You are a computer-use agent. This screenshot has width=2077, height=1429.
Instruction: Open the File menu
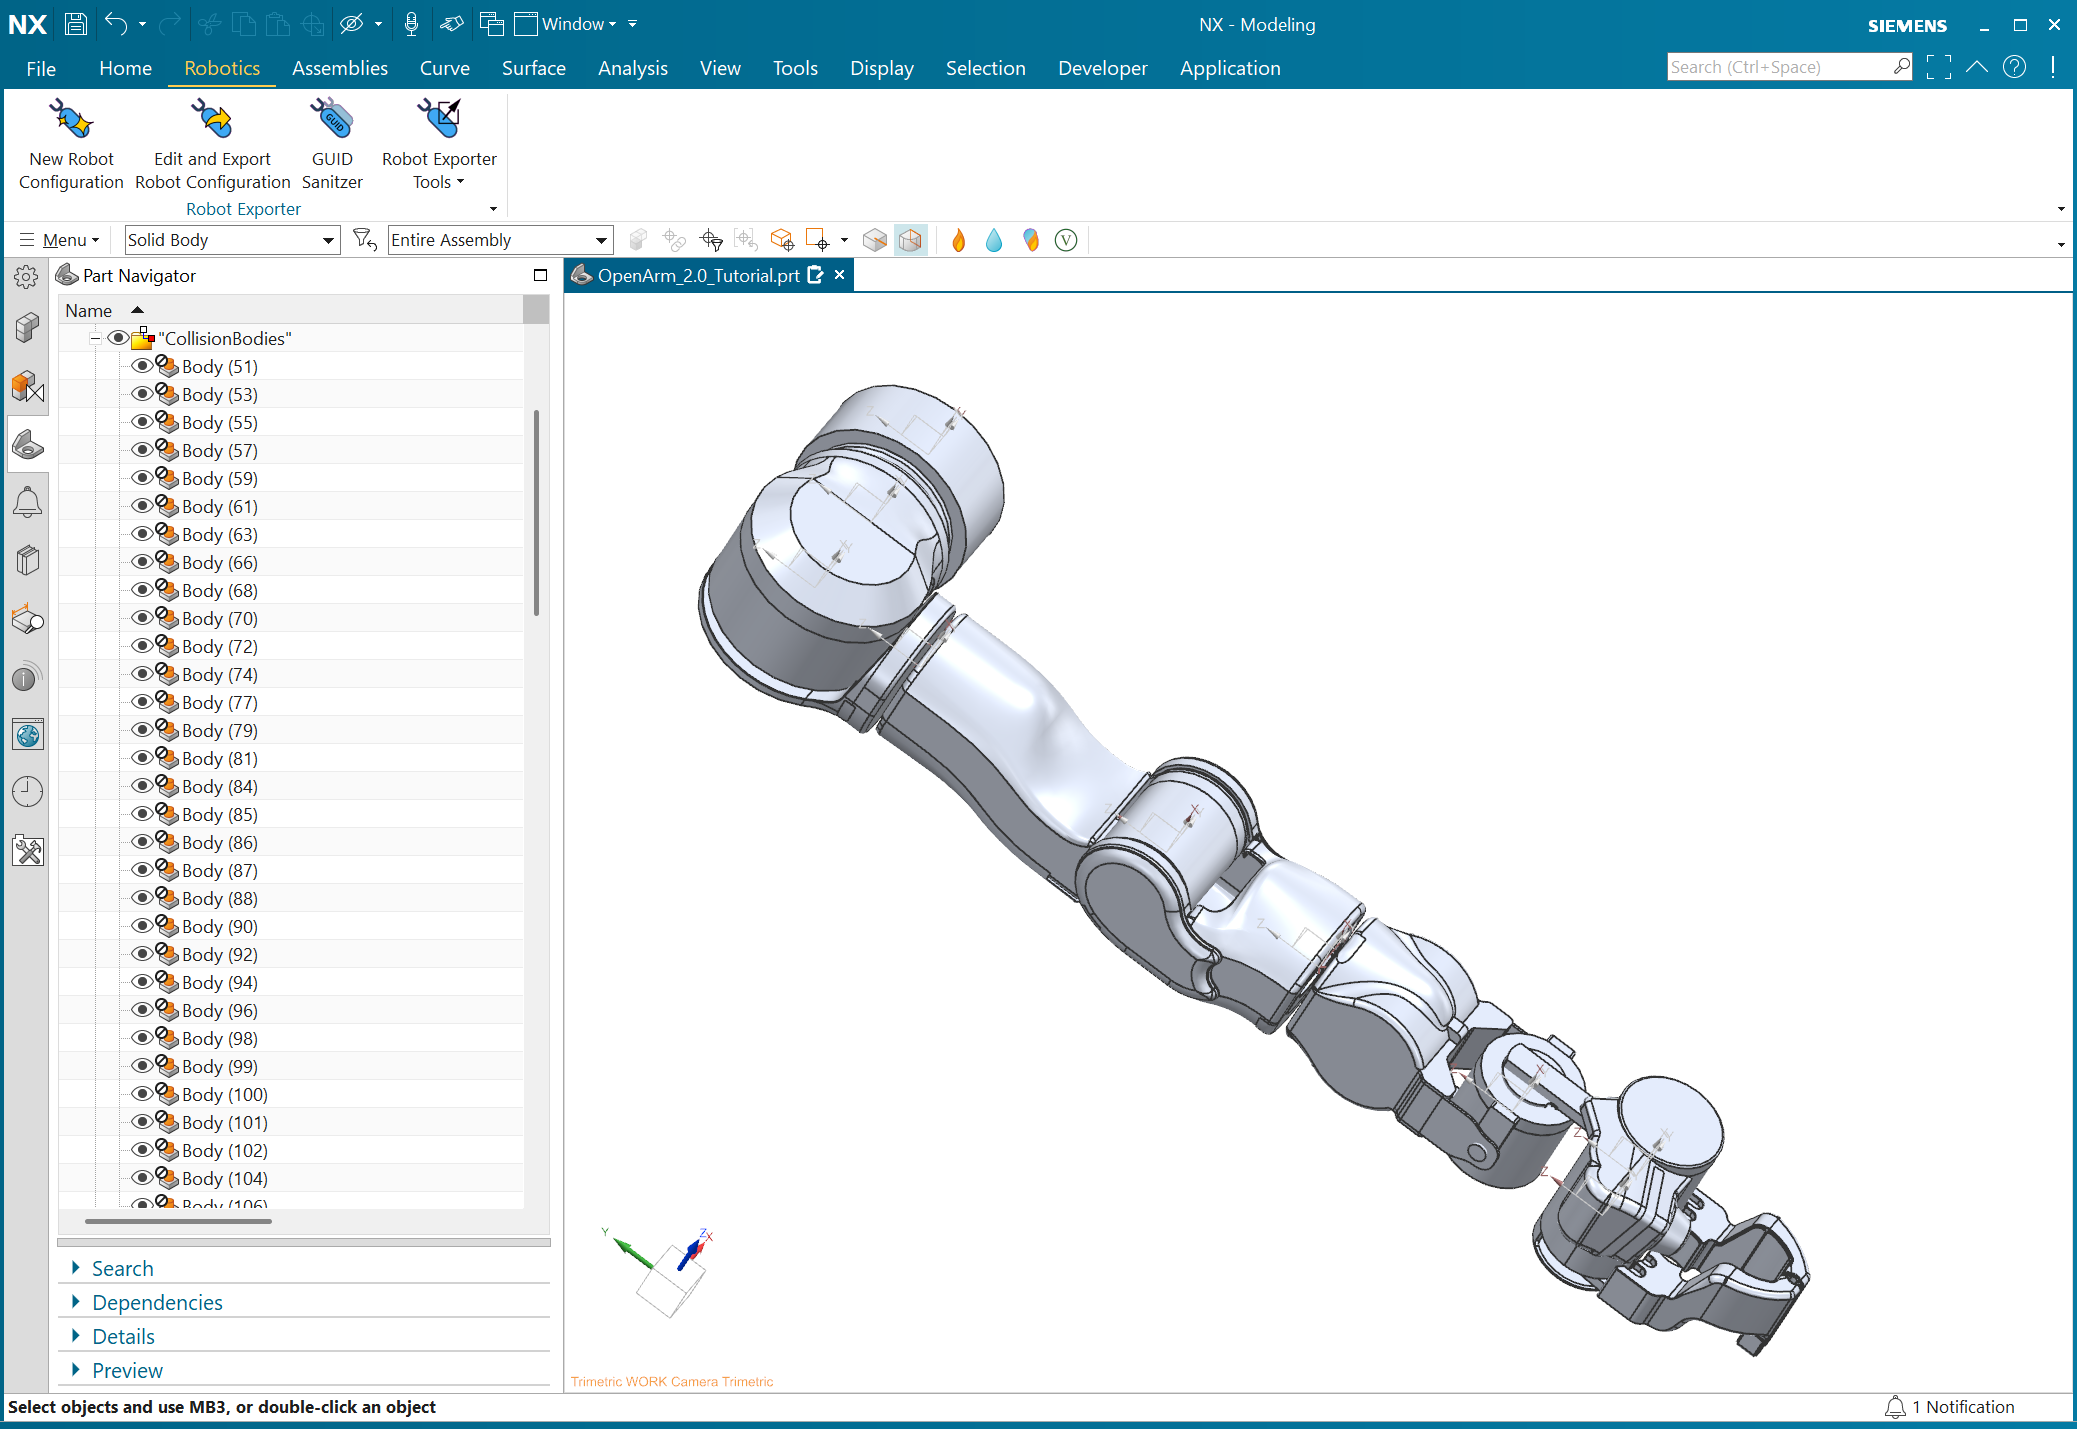(x=41, y=68)
